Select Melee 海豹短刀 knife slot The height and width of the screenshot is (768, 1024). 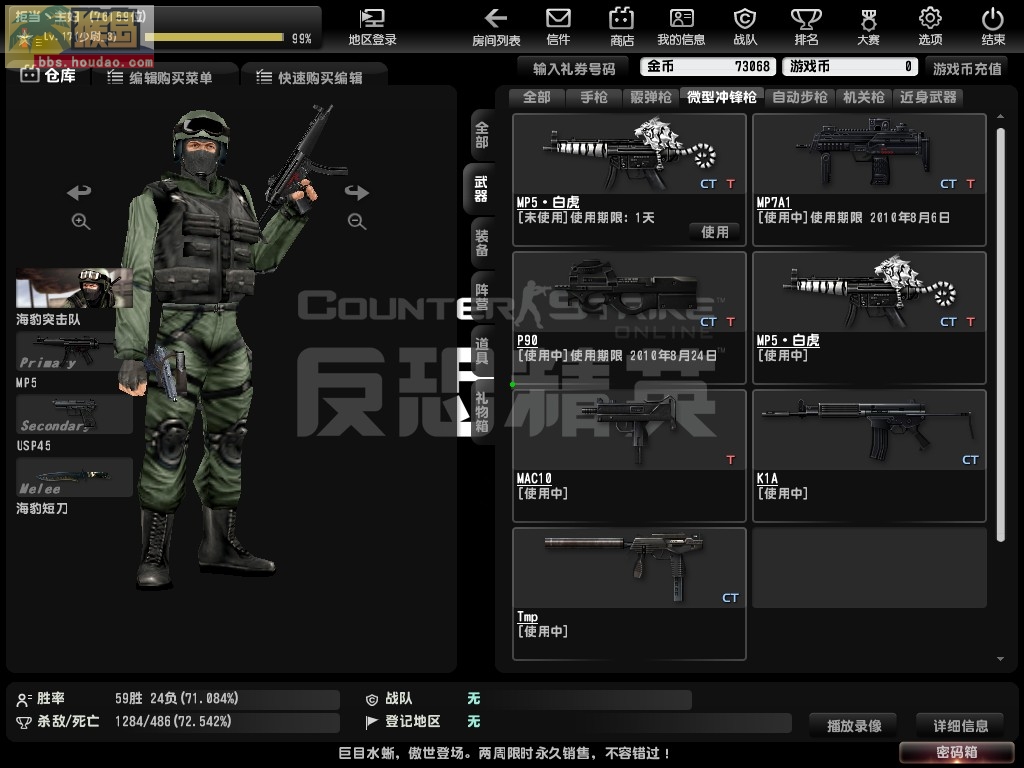[74, 477]
